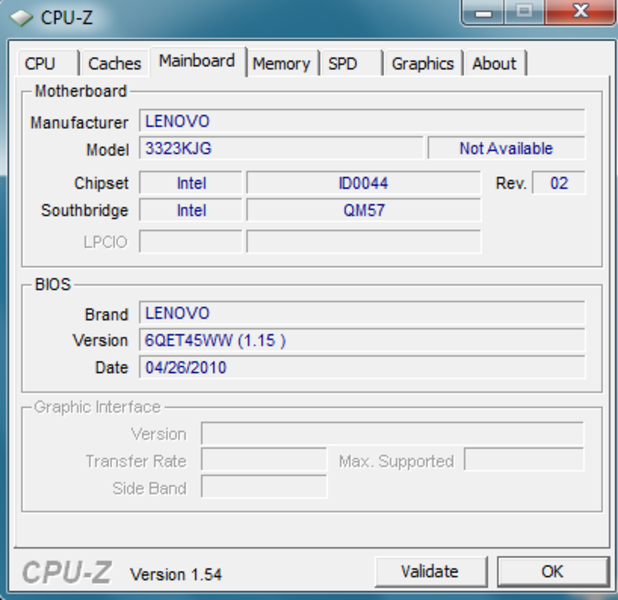Show the About tab
This screenshot has height=600, width=618.
495,63
